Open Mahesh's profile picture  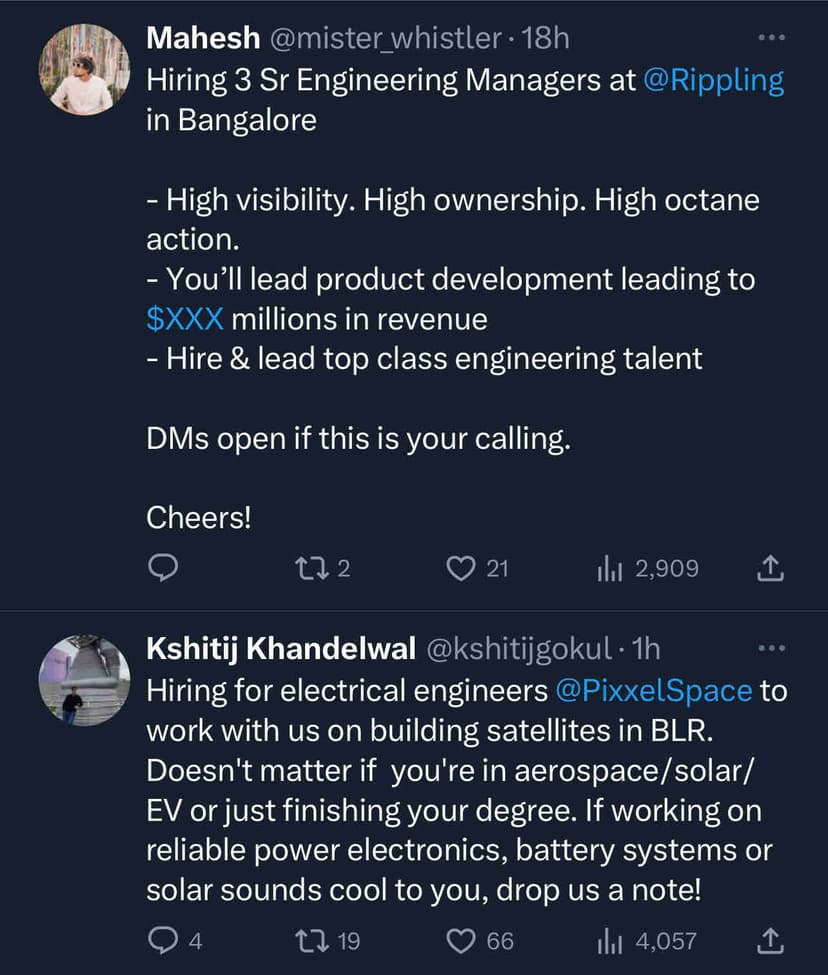click(x=84, y=70)
